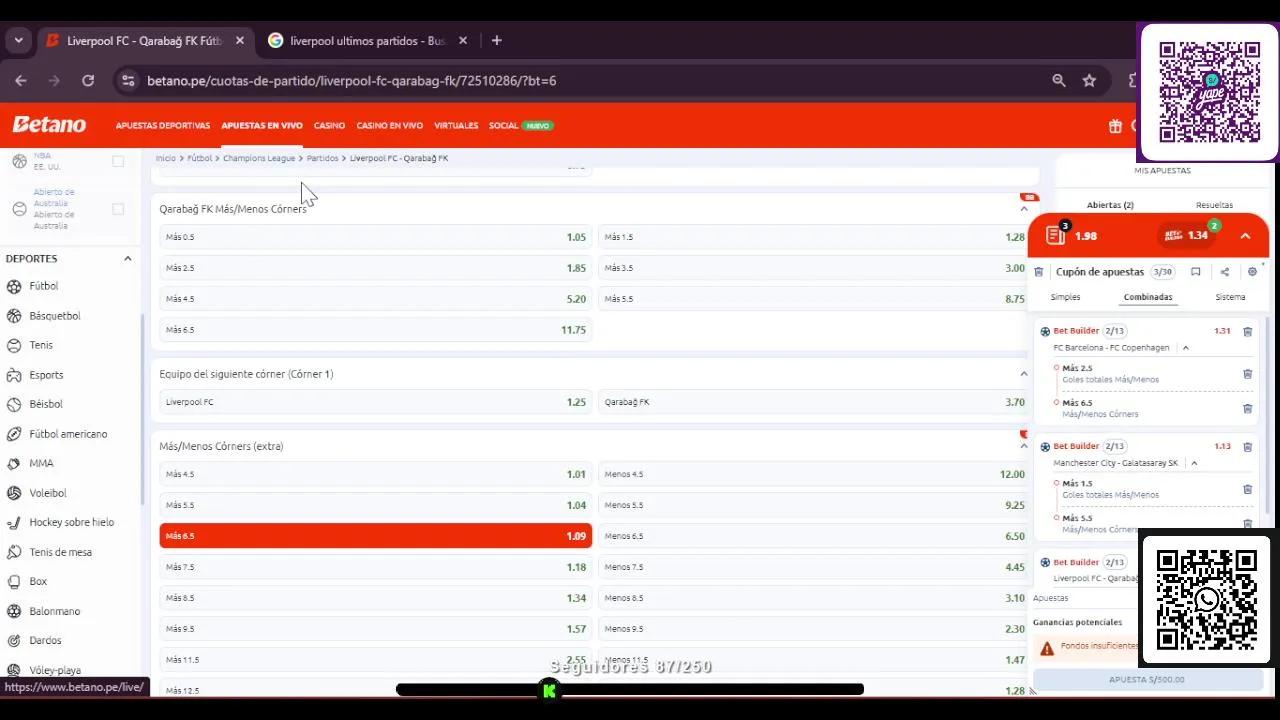
Task: Go to VIRTUALES section
Action: tap(456, 126)
